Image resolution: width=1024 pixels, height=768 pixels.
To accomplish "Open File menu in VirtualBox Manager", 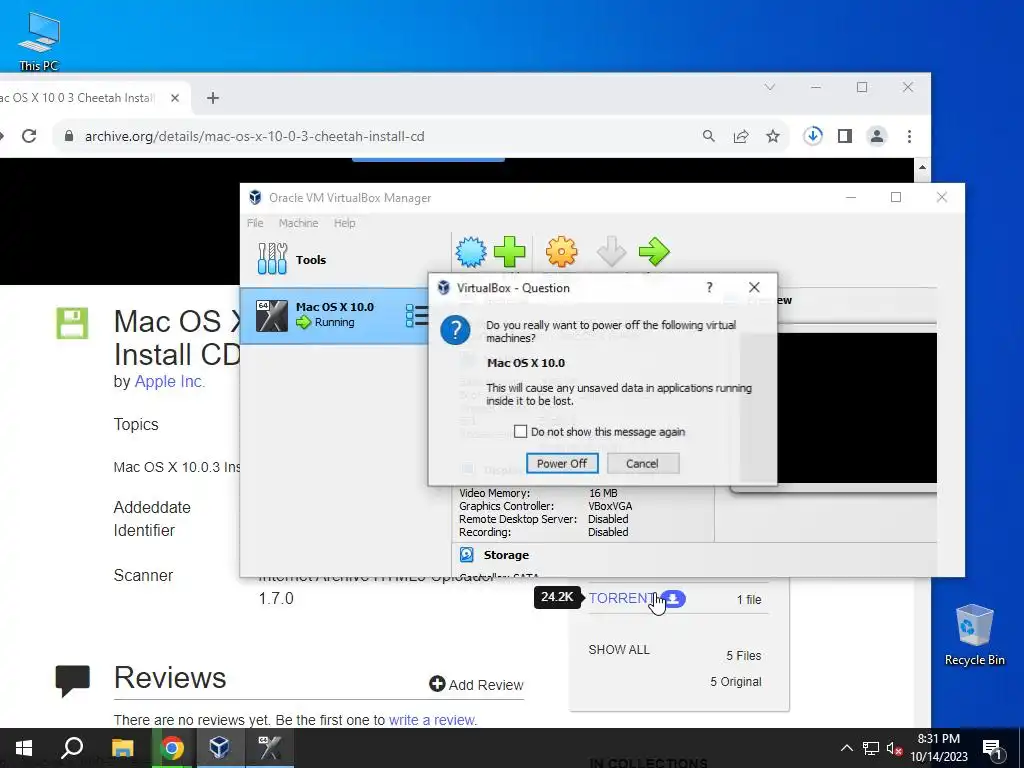I will pos(255,223).
